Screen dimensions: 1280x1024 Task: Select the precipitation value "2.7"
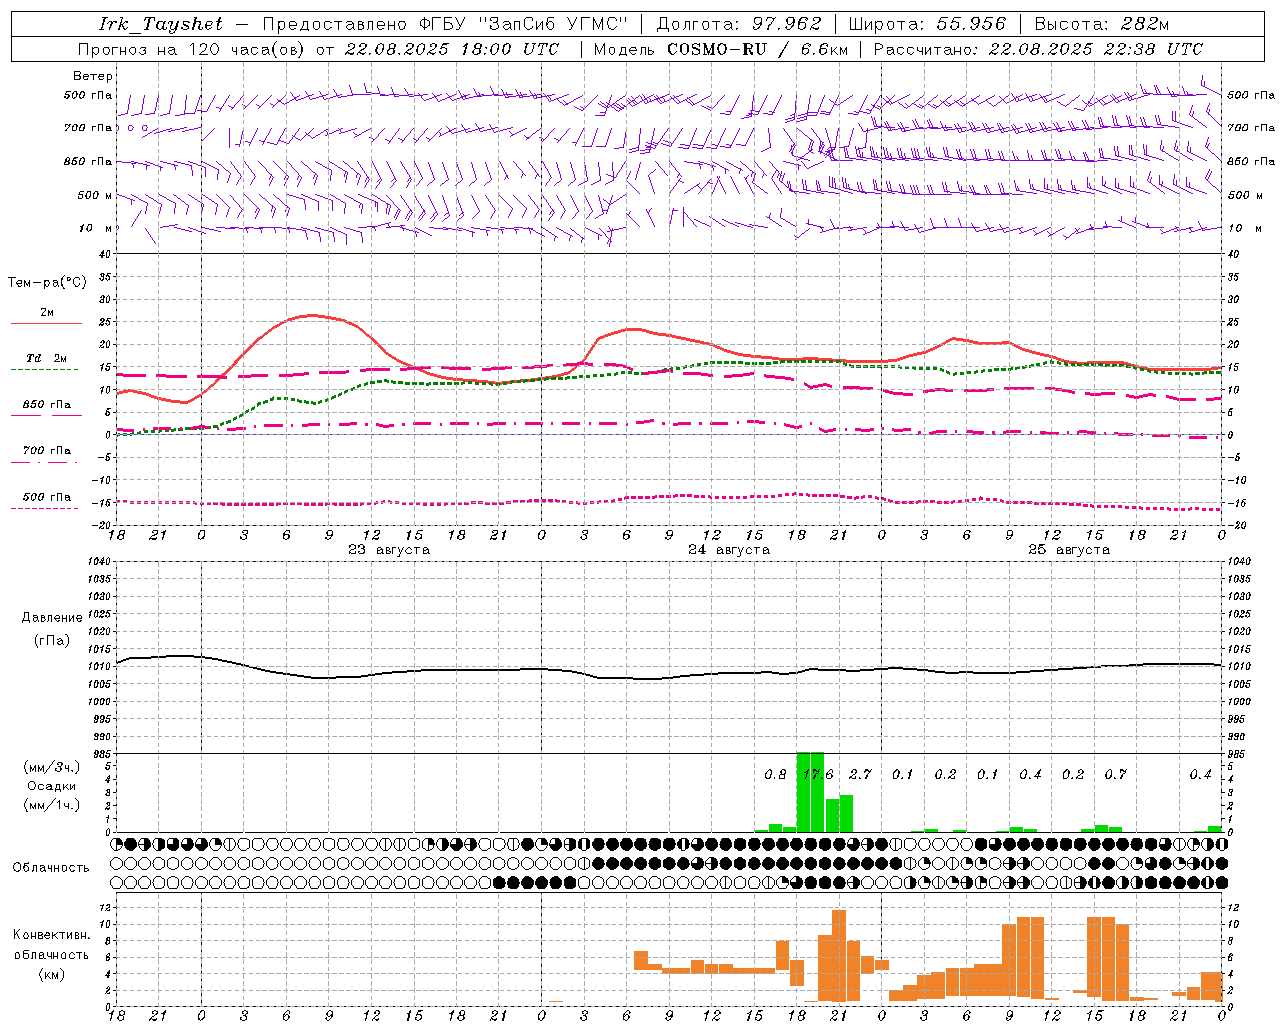(860, 775)
